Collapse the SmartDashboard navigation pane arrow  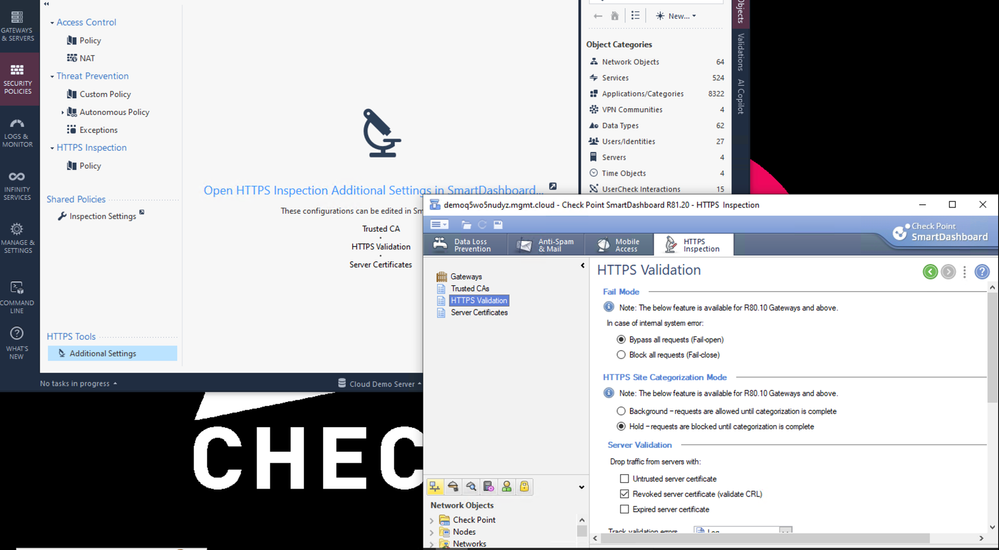point(582,265)
